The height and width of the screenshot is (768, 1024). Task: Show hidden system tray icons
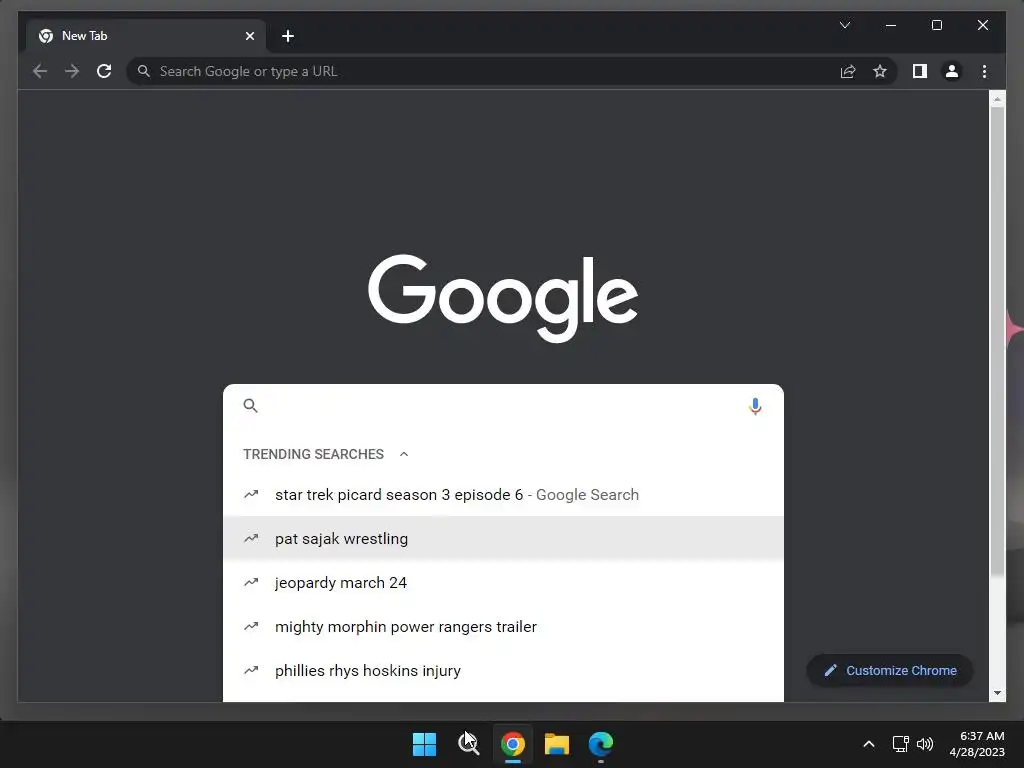tap(869, 744)
